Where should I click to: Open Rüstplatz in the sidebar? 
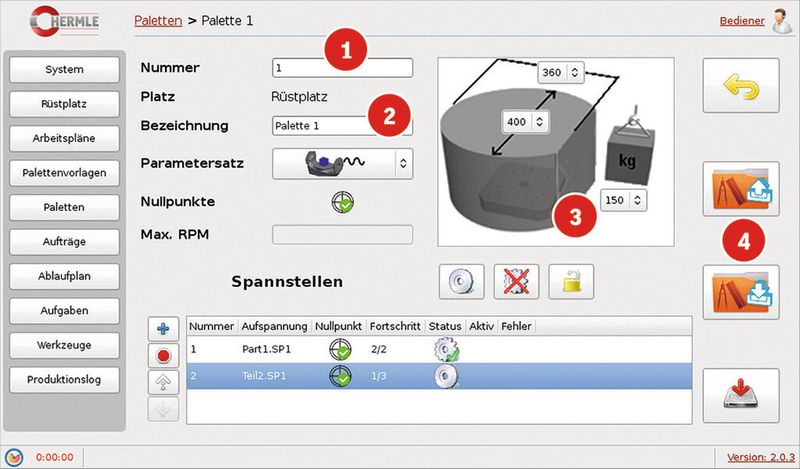[x=64, y=104]
